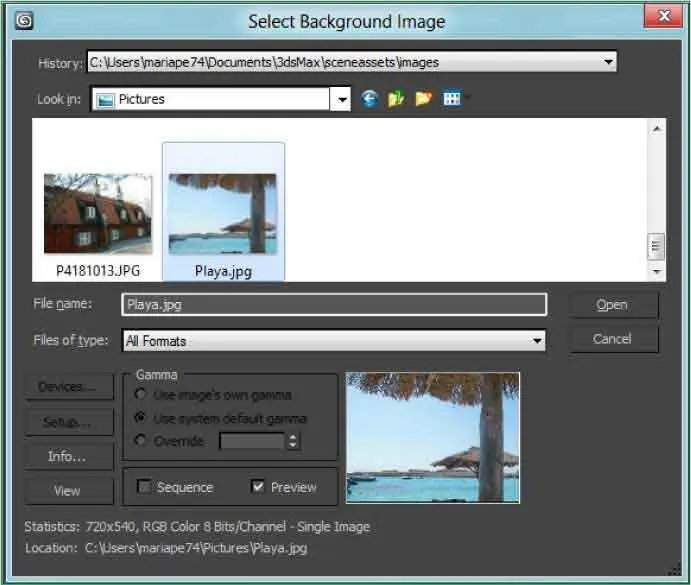Click the Statistics 720x540 text

click(x=197, y=526)
